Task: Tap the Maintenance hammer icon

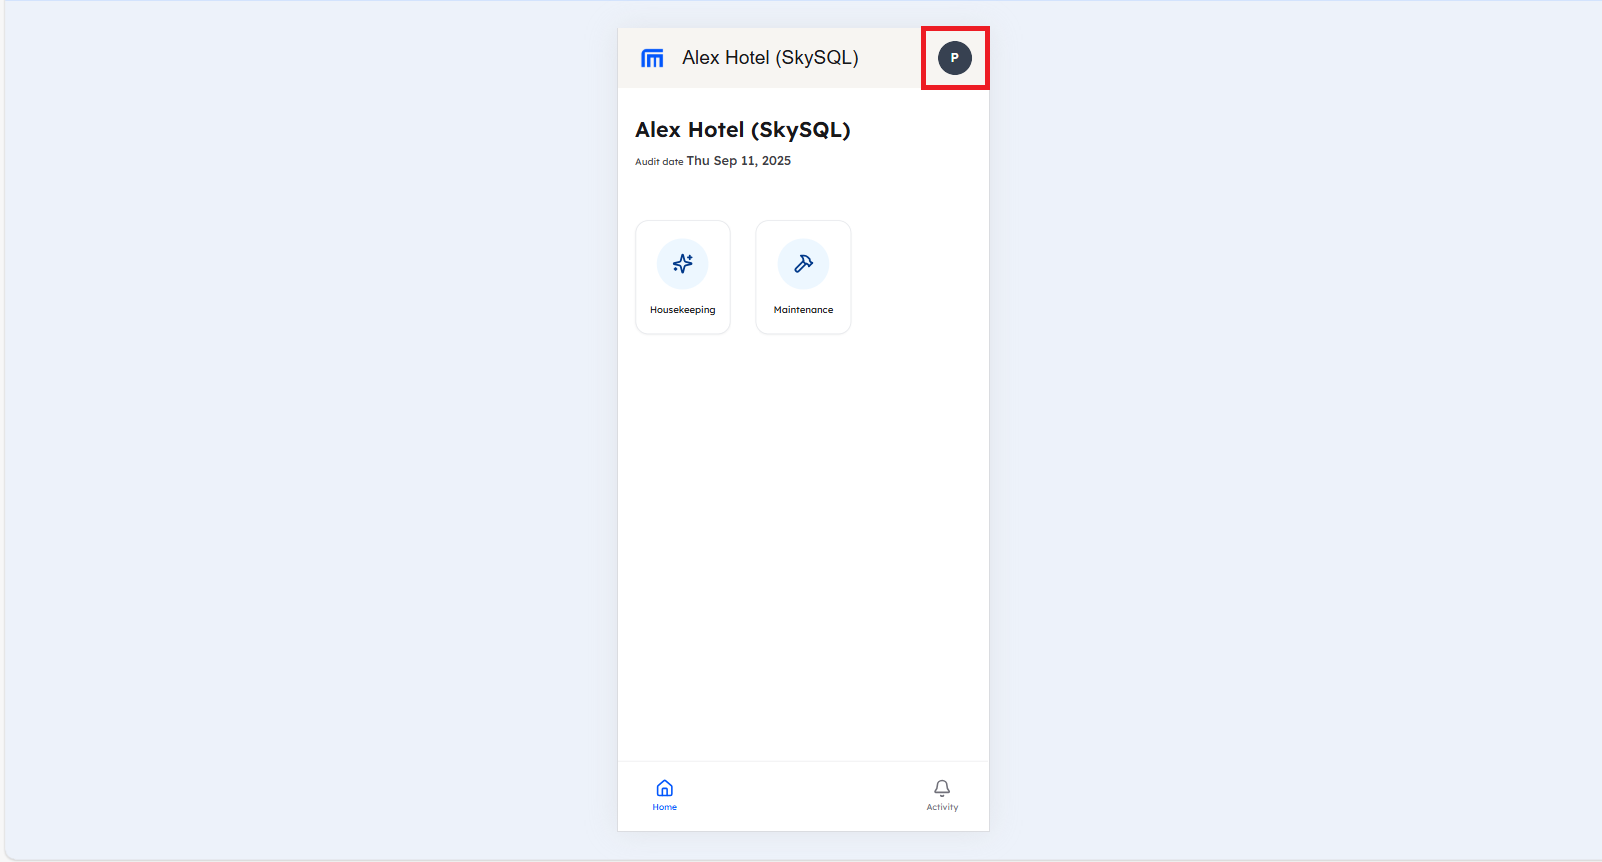Action: [x=803, y=264]
